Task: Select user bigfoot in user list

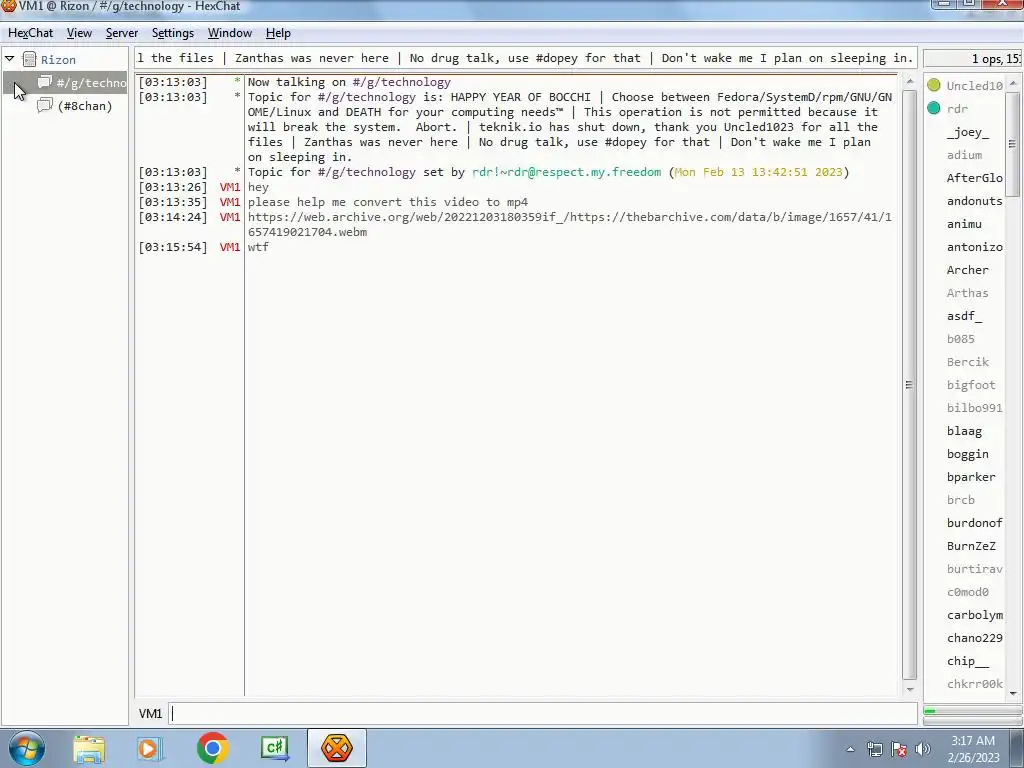Action: point(971,385)
